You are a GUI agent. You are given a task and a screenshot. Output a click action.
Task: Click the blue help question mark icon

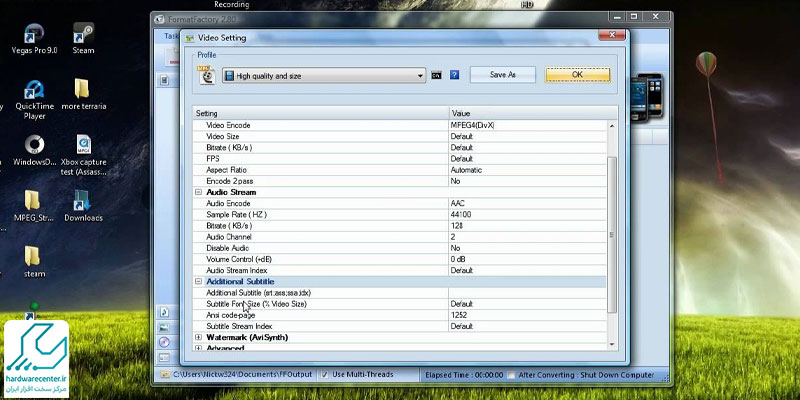point(454,75)
